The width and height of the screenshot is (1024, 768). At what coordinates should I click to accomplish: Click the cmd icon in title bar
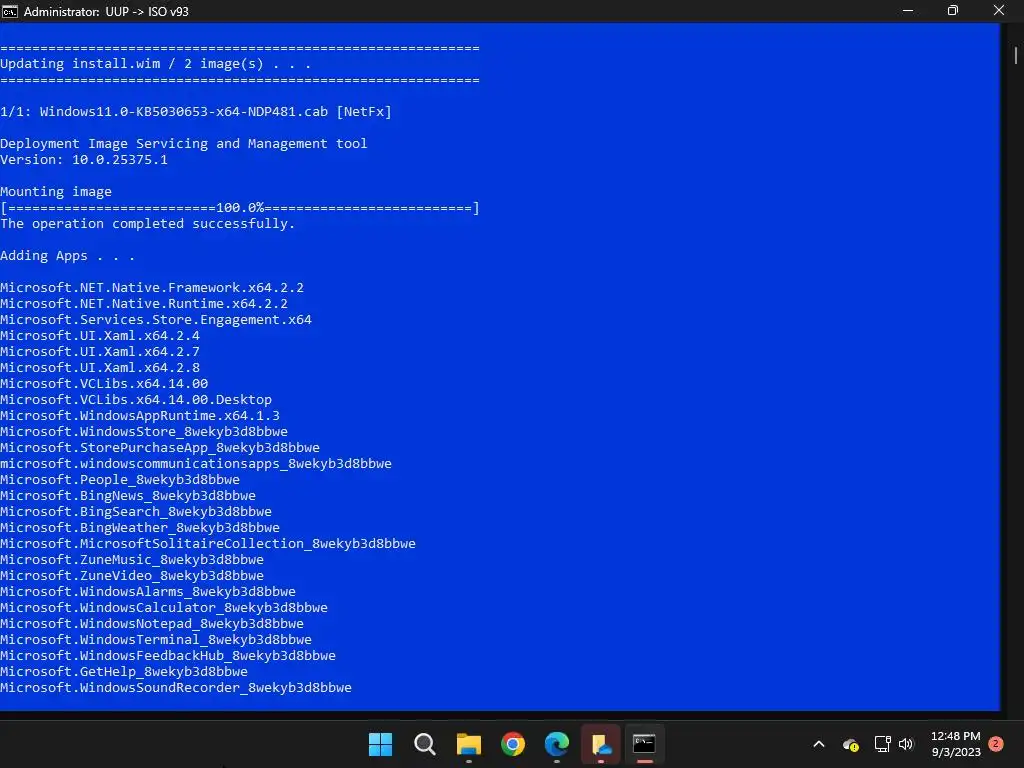pos(10,11)
